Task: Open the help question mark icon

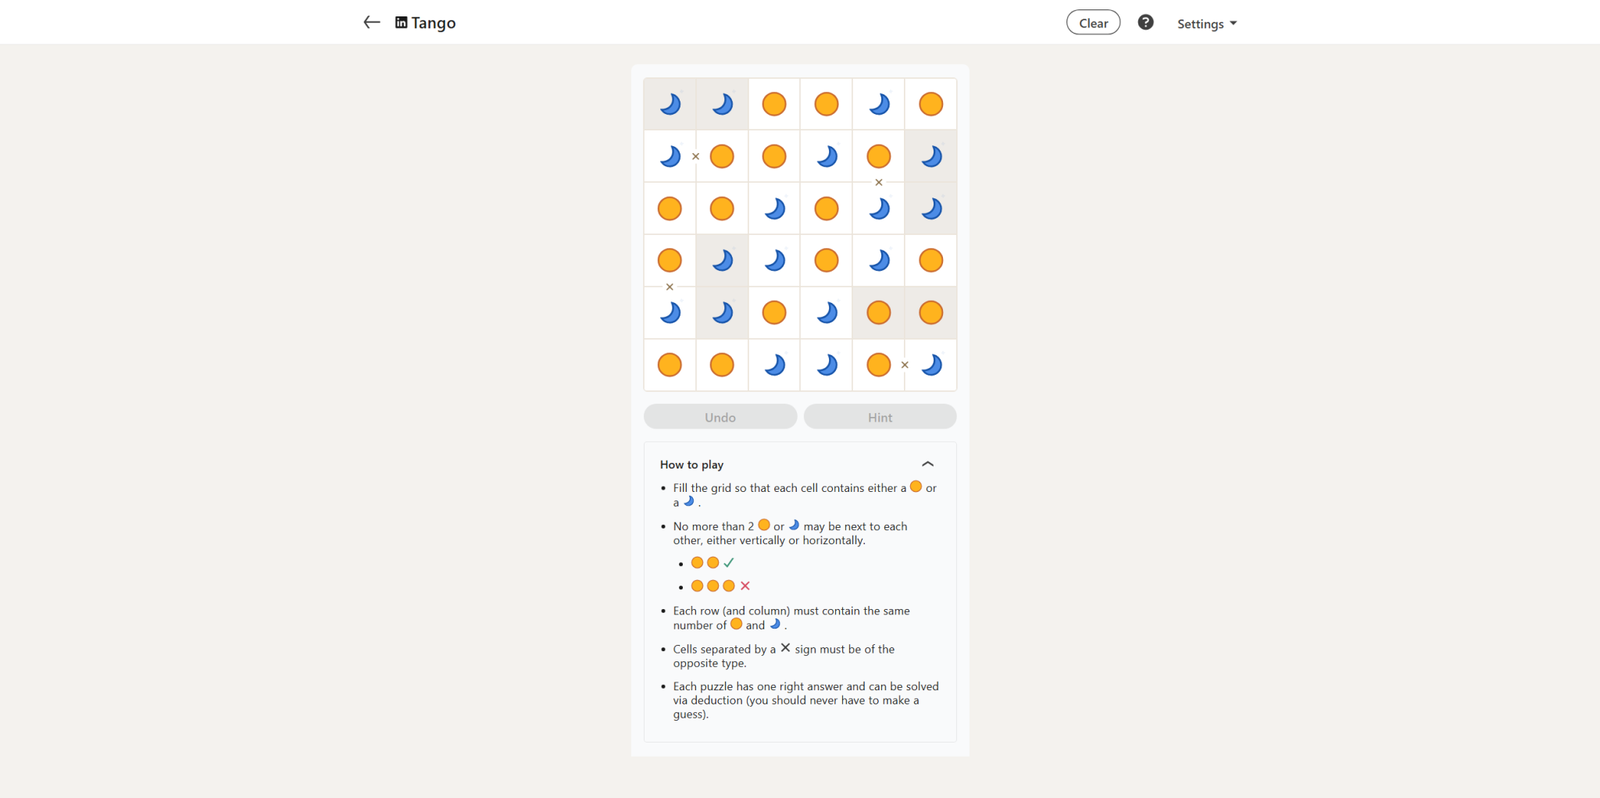Action: 1145,22
